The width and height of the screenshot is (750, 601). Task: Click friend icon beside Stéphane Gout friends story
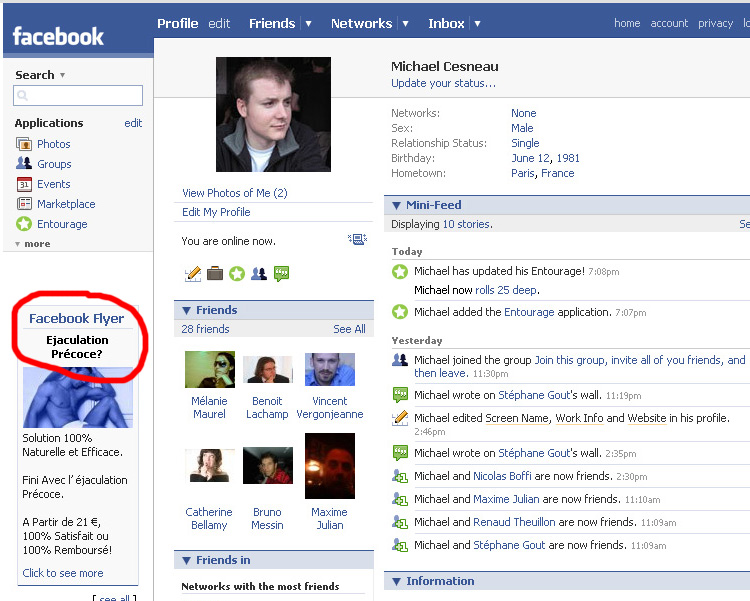(x=400, y=545)
